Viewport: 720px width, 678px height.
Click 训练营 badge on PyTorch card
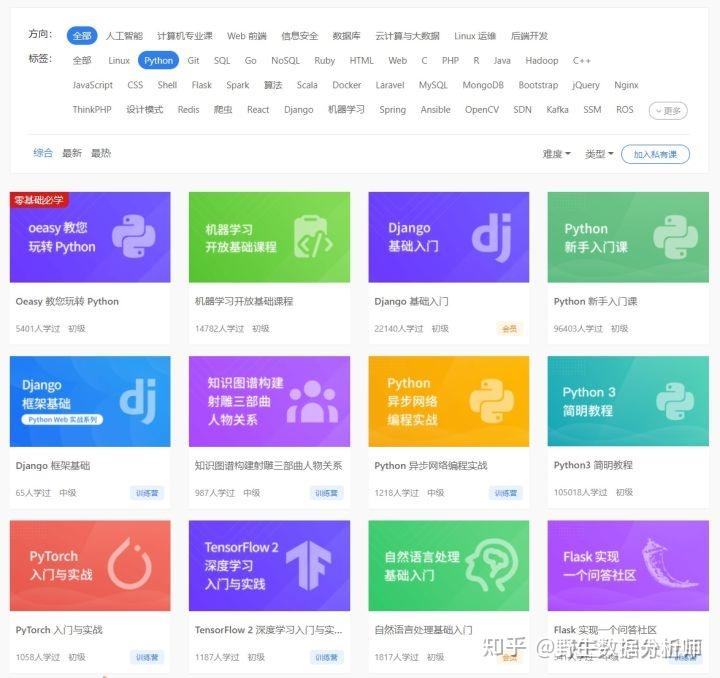(147, 657)
